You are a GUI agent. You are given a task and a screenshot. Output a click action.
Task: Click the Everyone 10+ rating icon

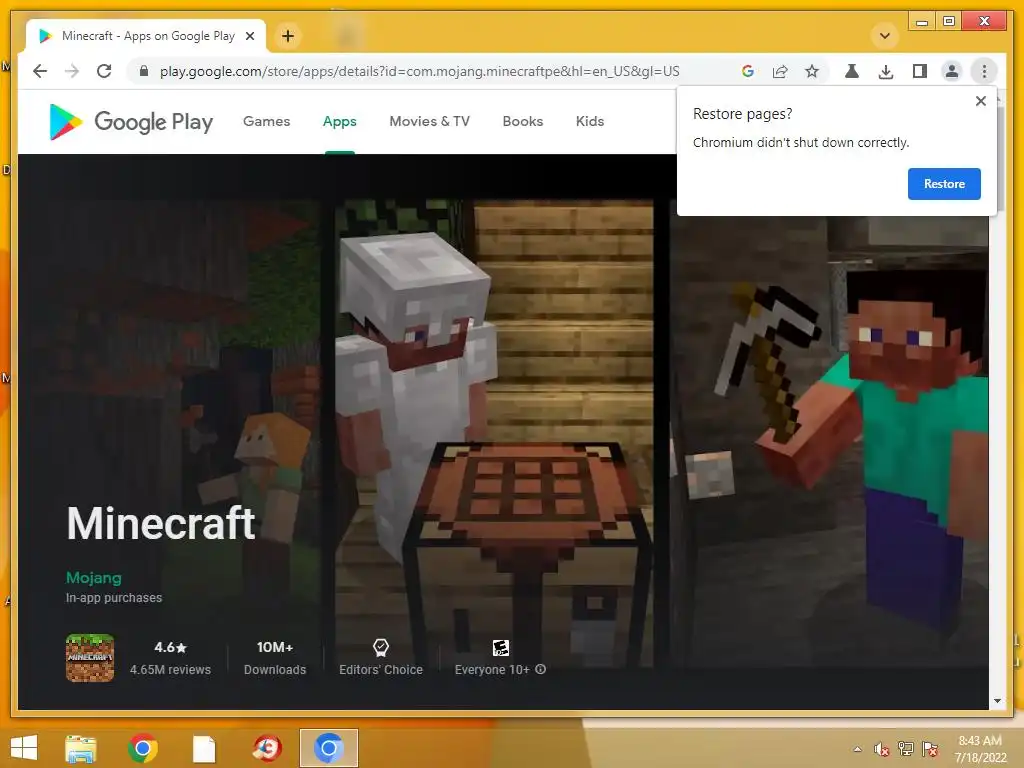click(x=501, y=648)
